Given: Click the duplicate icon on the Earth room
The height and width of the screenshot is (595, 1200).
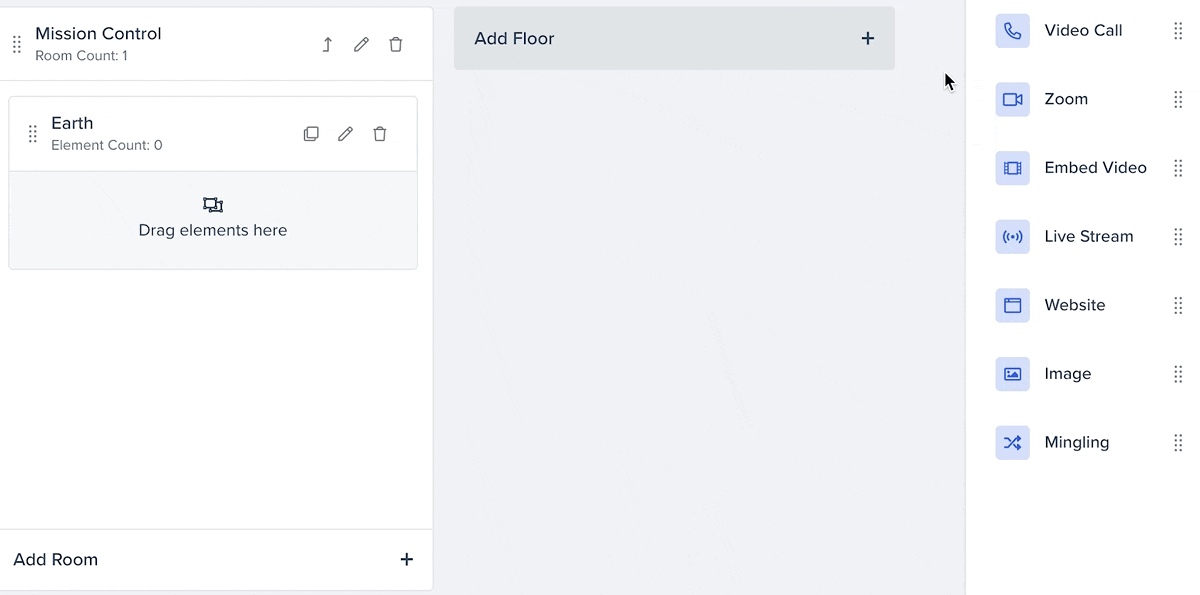Looking at the screenshot, I should (311, 133).
